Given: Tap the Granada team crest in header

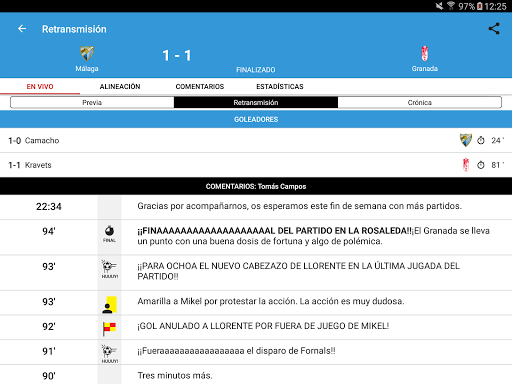Looking at the screenshot, I should pyautogui.click(x=424, y=53).
